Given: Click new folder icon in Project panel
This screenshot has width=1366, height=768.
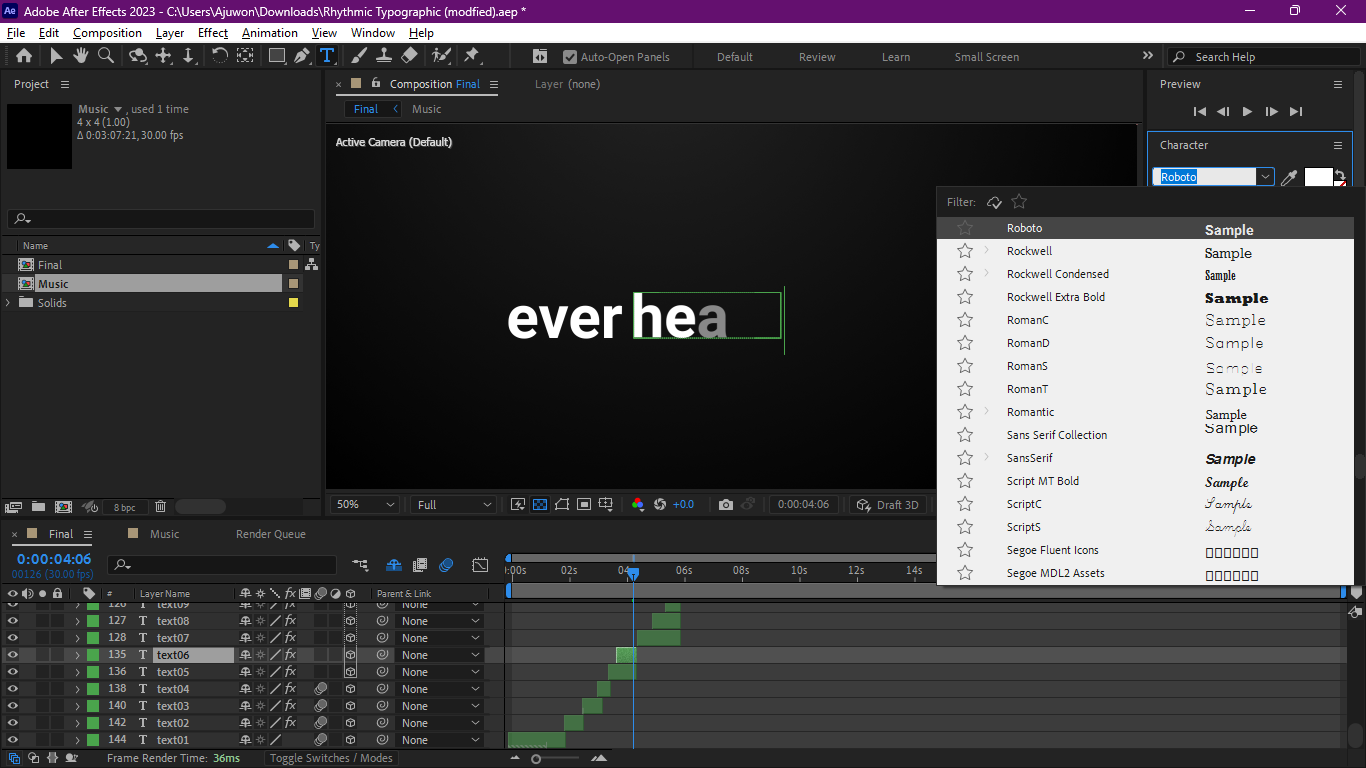Looking at the screenshot, I should click(x=38, y=507).
